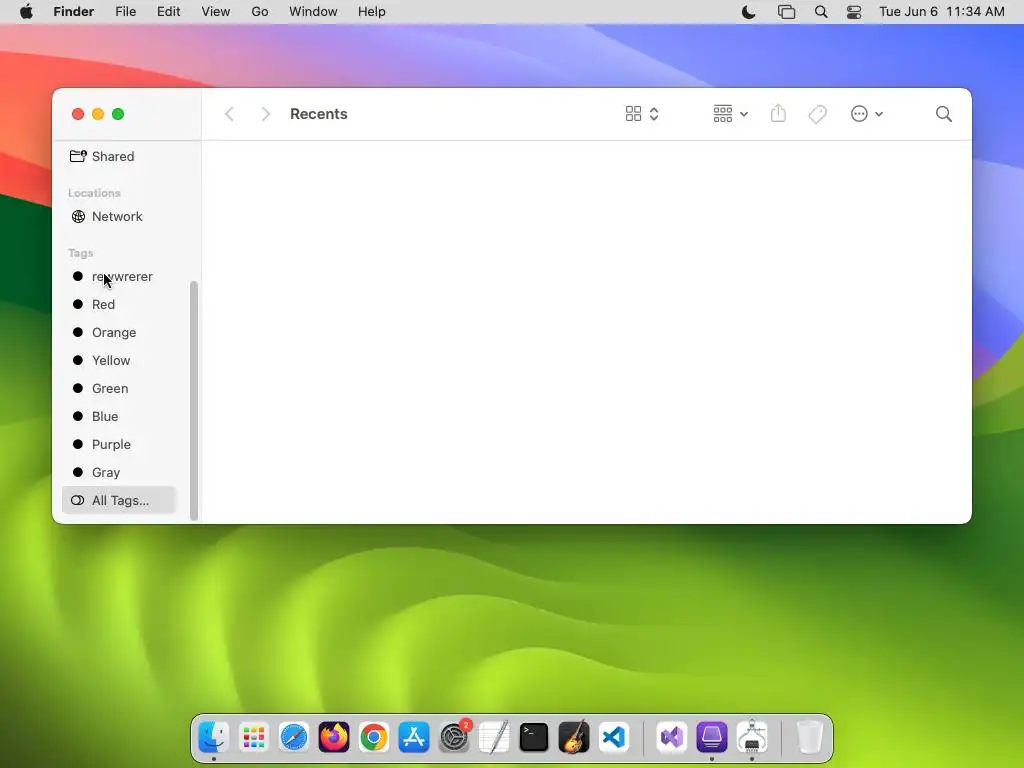Open Finder from the Dock
This screenshot has width=1024, height=768.
[214, 737]
